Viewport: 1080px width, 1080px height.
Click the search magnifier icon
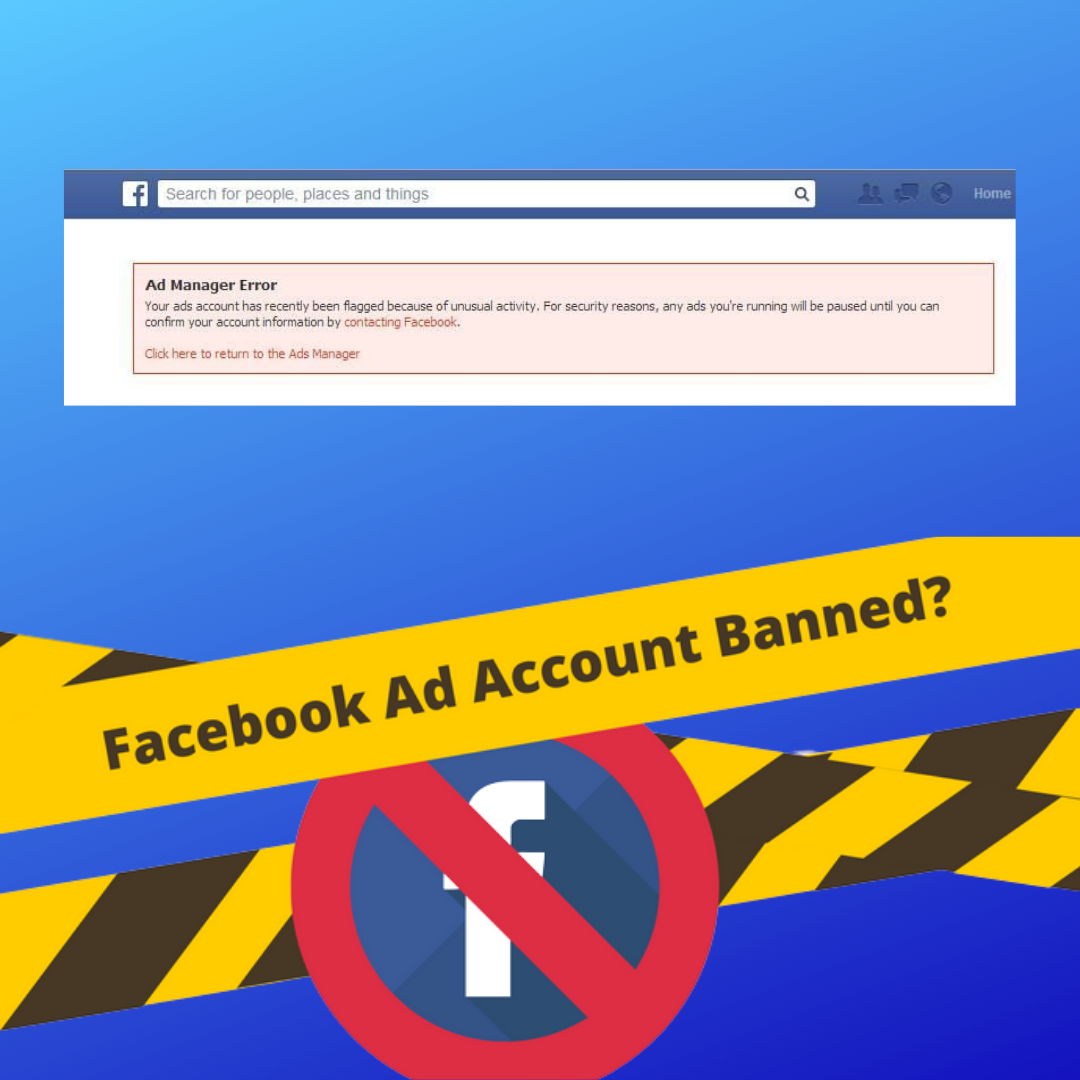pyautogui.click(x=801, y=194)
